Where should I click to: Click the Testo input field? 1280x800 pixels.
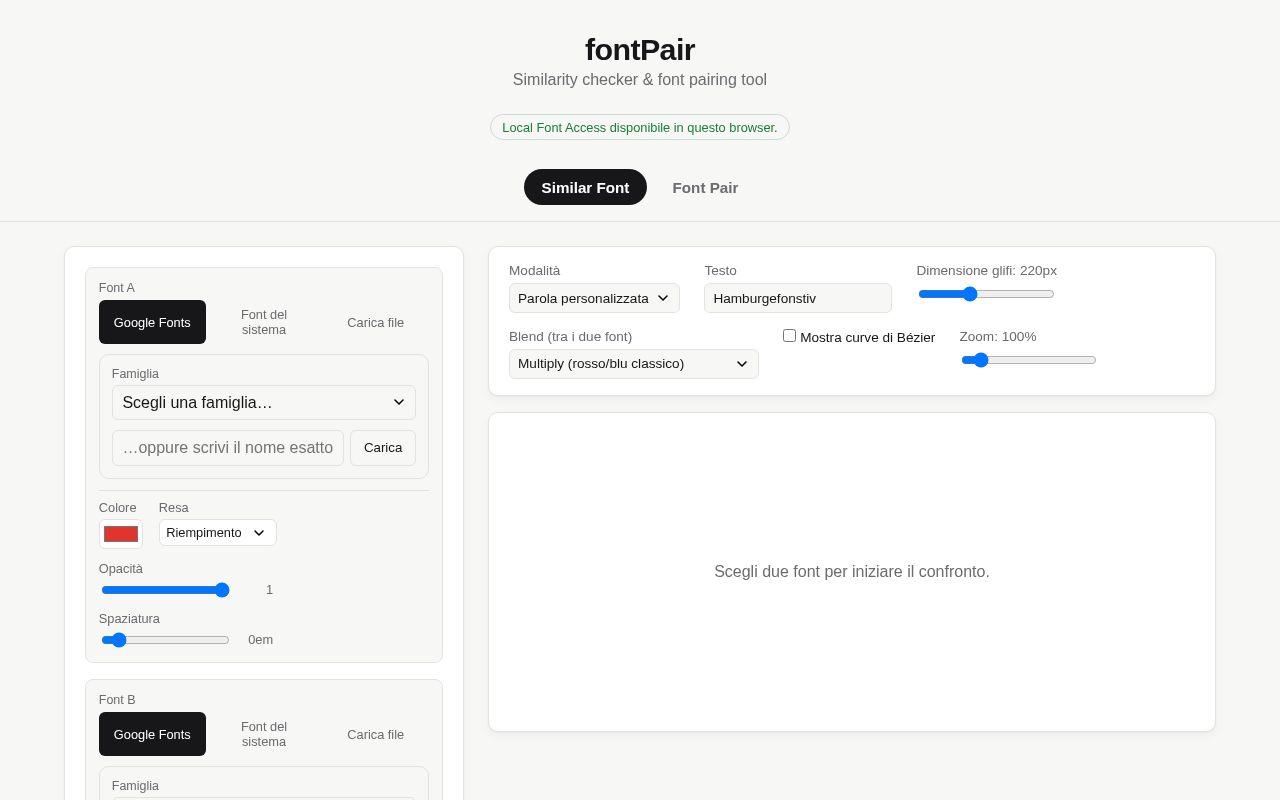798,298
